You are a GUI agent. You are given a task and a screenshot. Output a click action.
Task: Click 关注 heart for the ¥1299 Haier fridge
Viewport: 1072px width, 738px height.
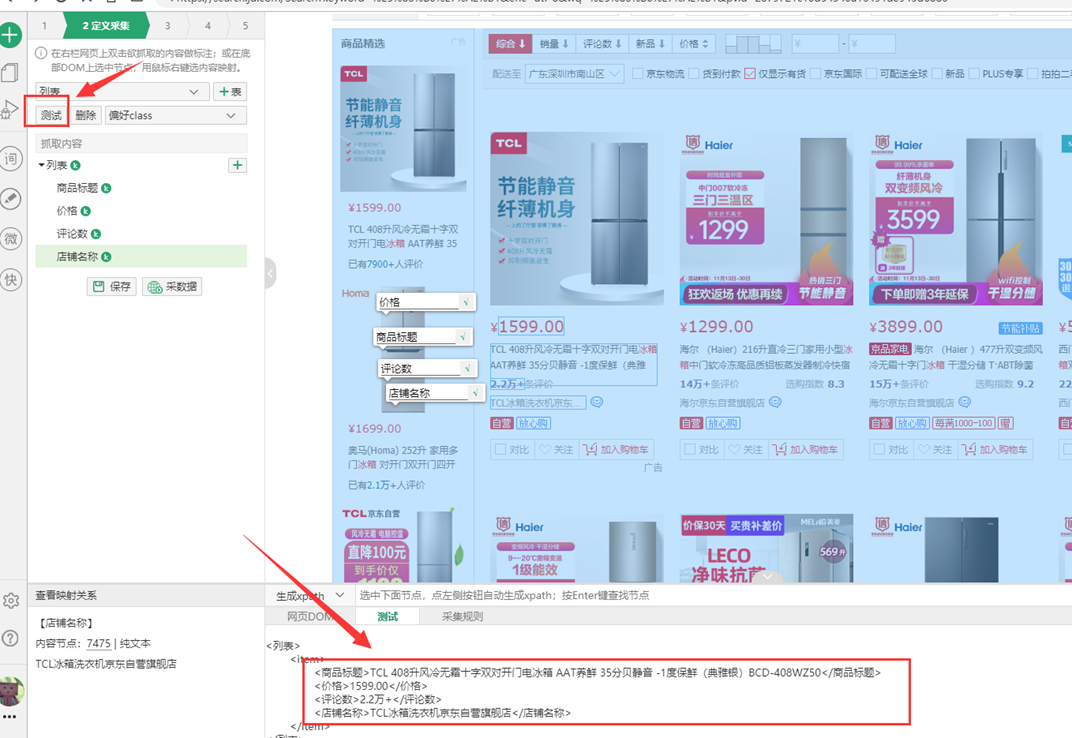[745, 449]
